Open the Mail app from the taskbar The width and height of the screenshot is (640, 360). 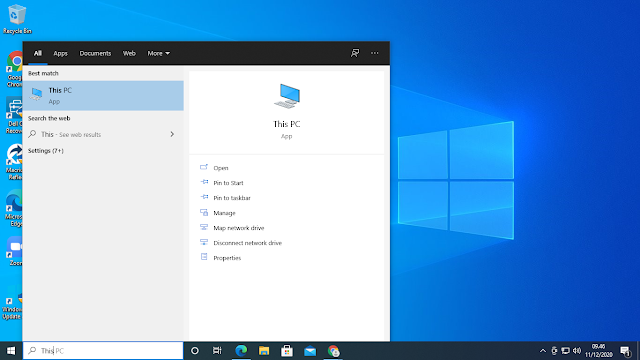(x=310, y=351)
